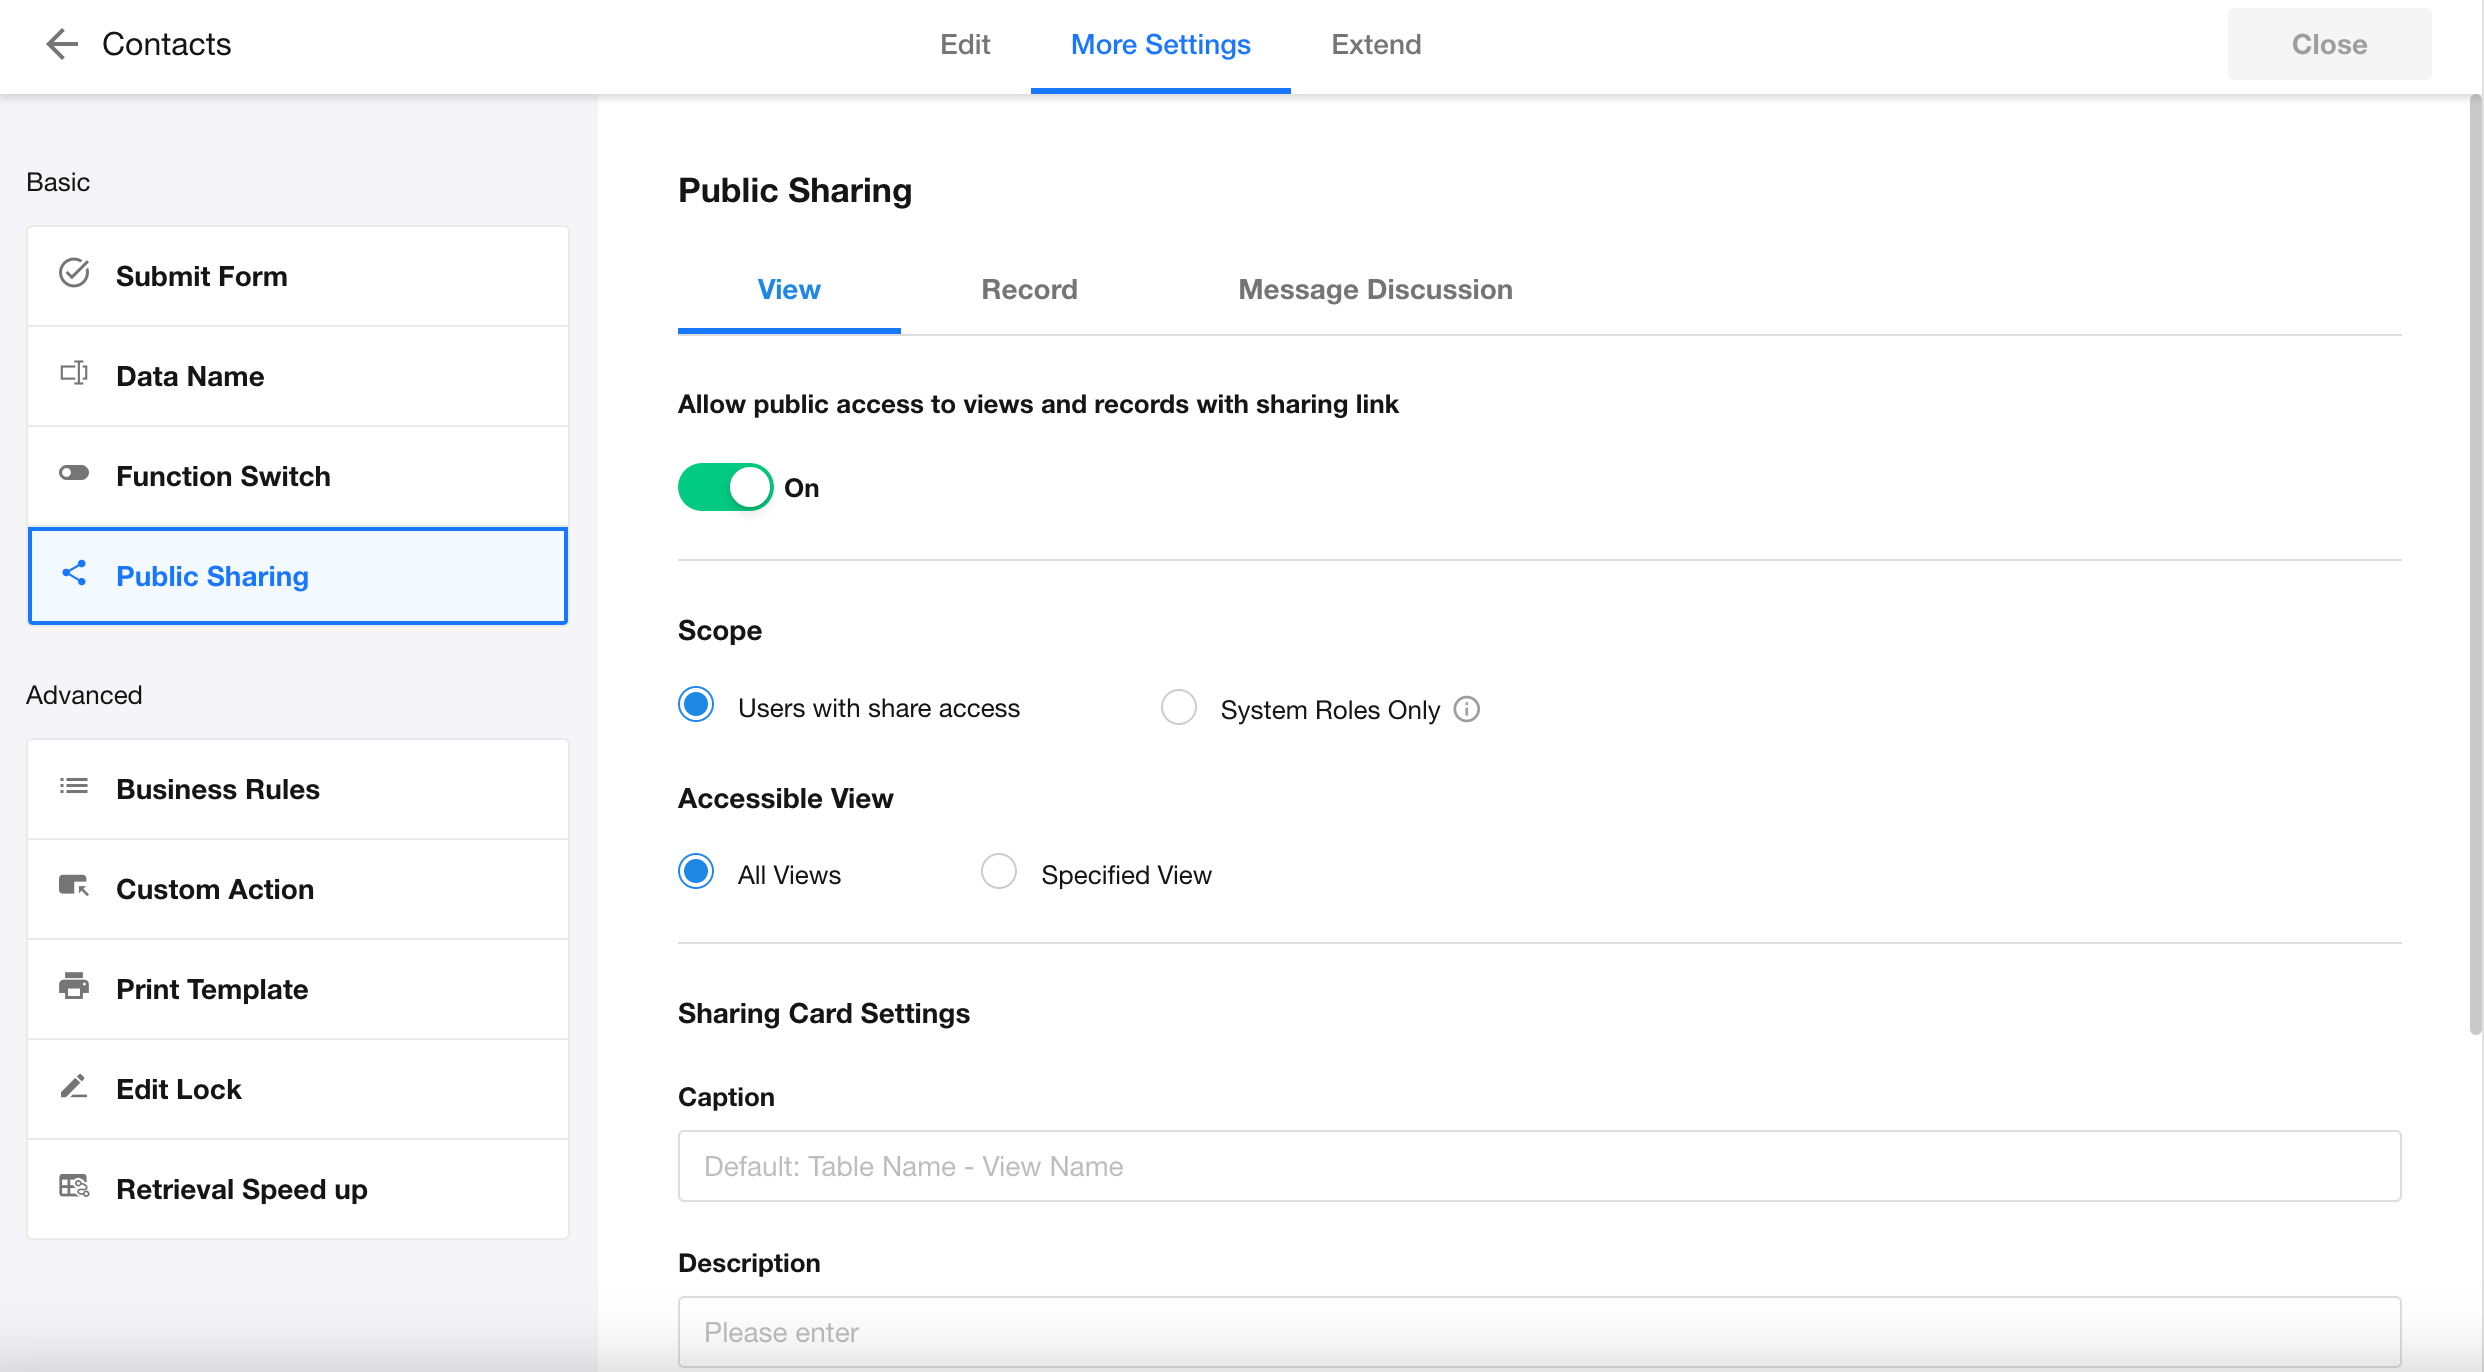Select Users with share access radio
Image resolution: width=2484 pixels, height=1372 pixels.
point(696,705)
